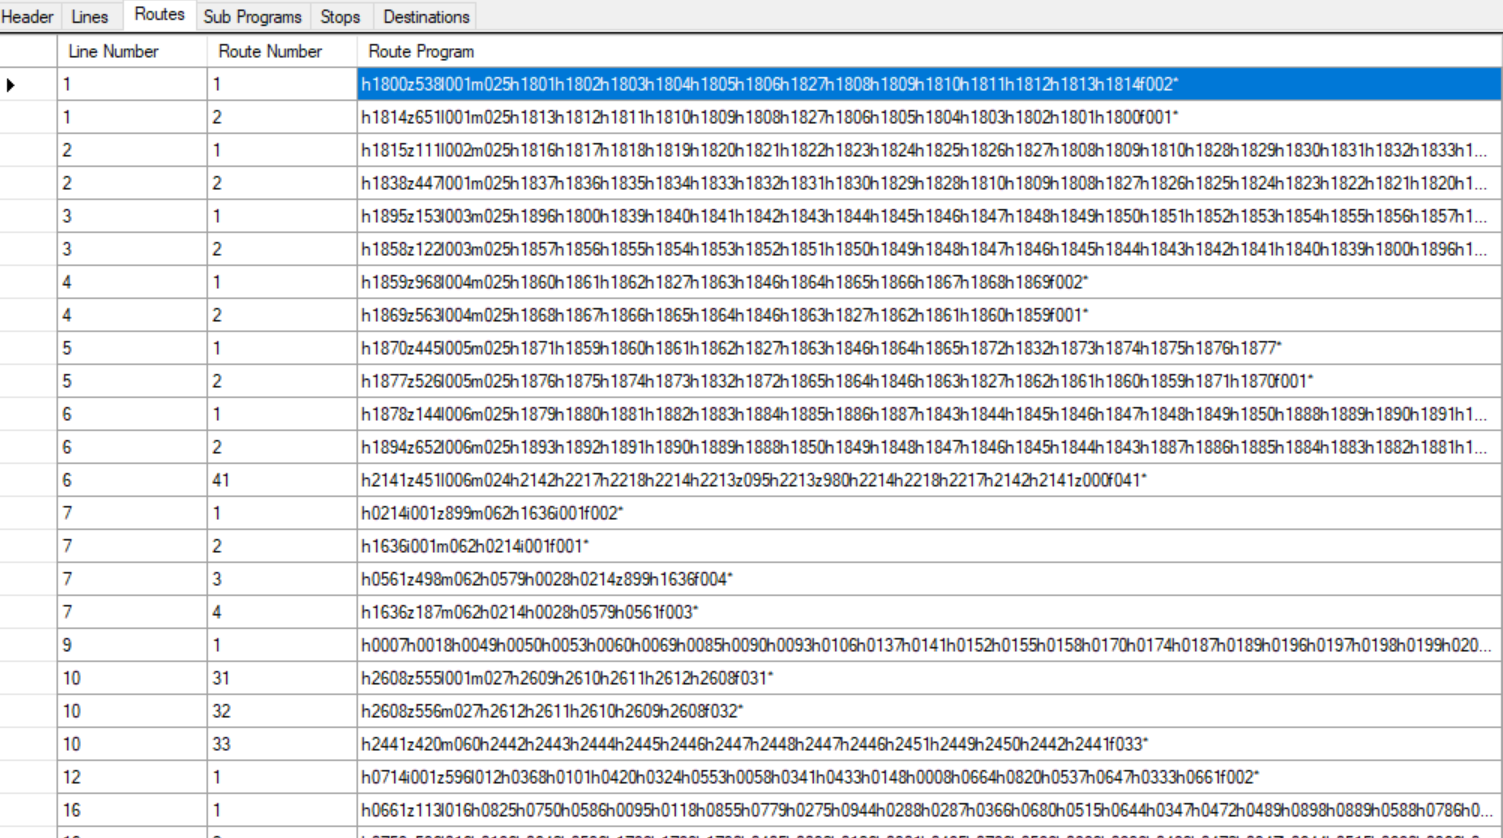Click route program starting h1859z968
The height and width of the screenshot is (838, 1503).
930,282
